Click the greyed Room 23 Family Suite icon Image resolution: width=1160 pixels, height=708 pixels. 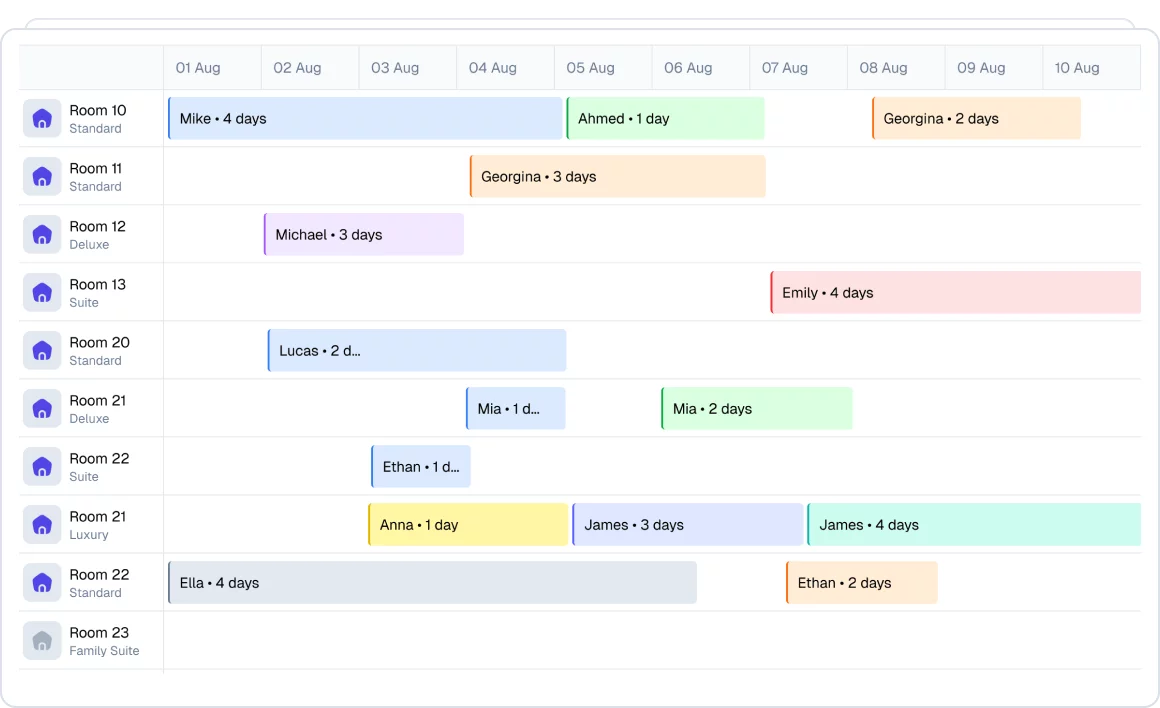(x=42, y=641)
